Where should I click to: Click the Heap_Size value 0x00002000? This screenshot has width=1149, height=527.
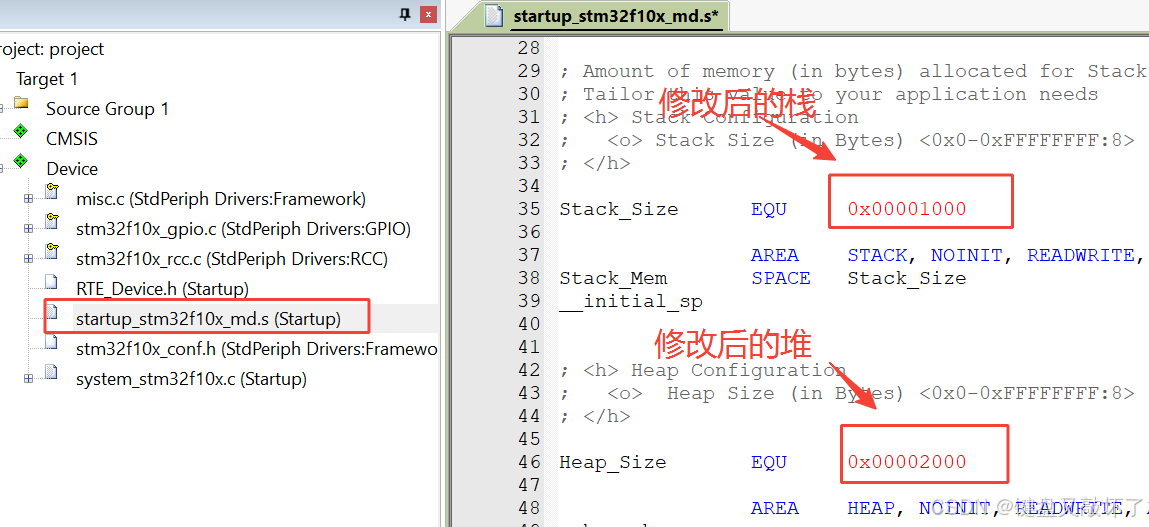[x=907, y=462]
